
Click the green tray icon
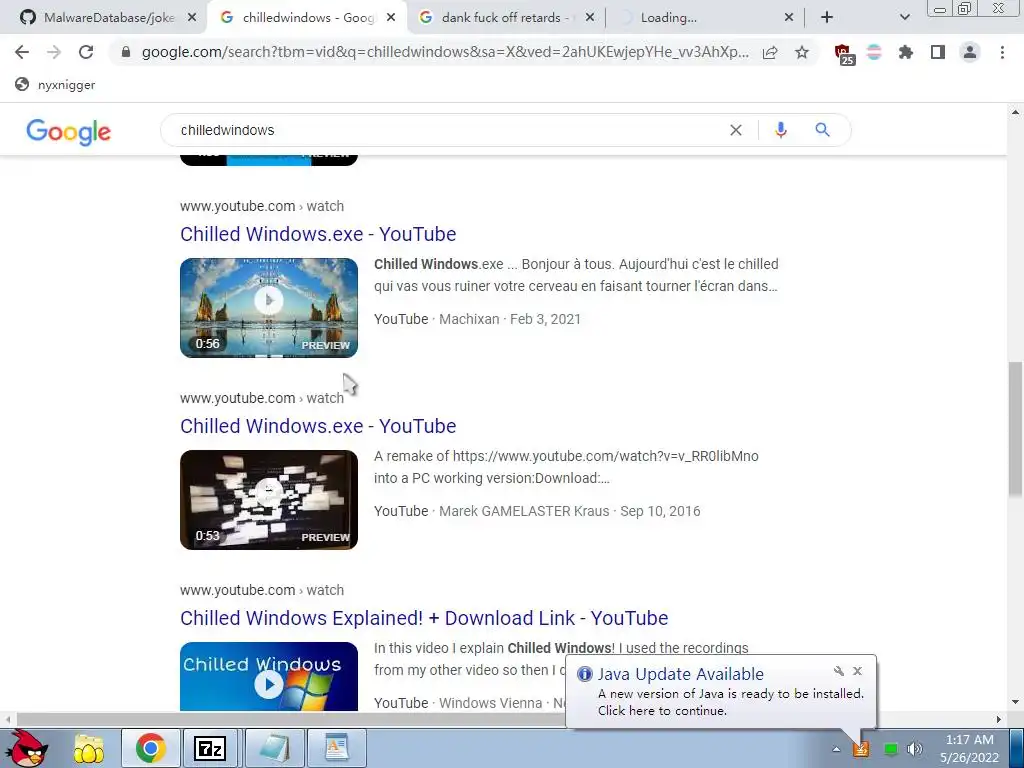click(x=890, y=749)
